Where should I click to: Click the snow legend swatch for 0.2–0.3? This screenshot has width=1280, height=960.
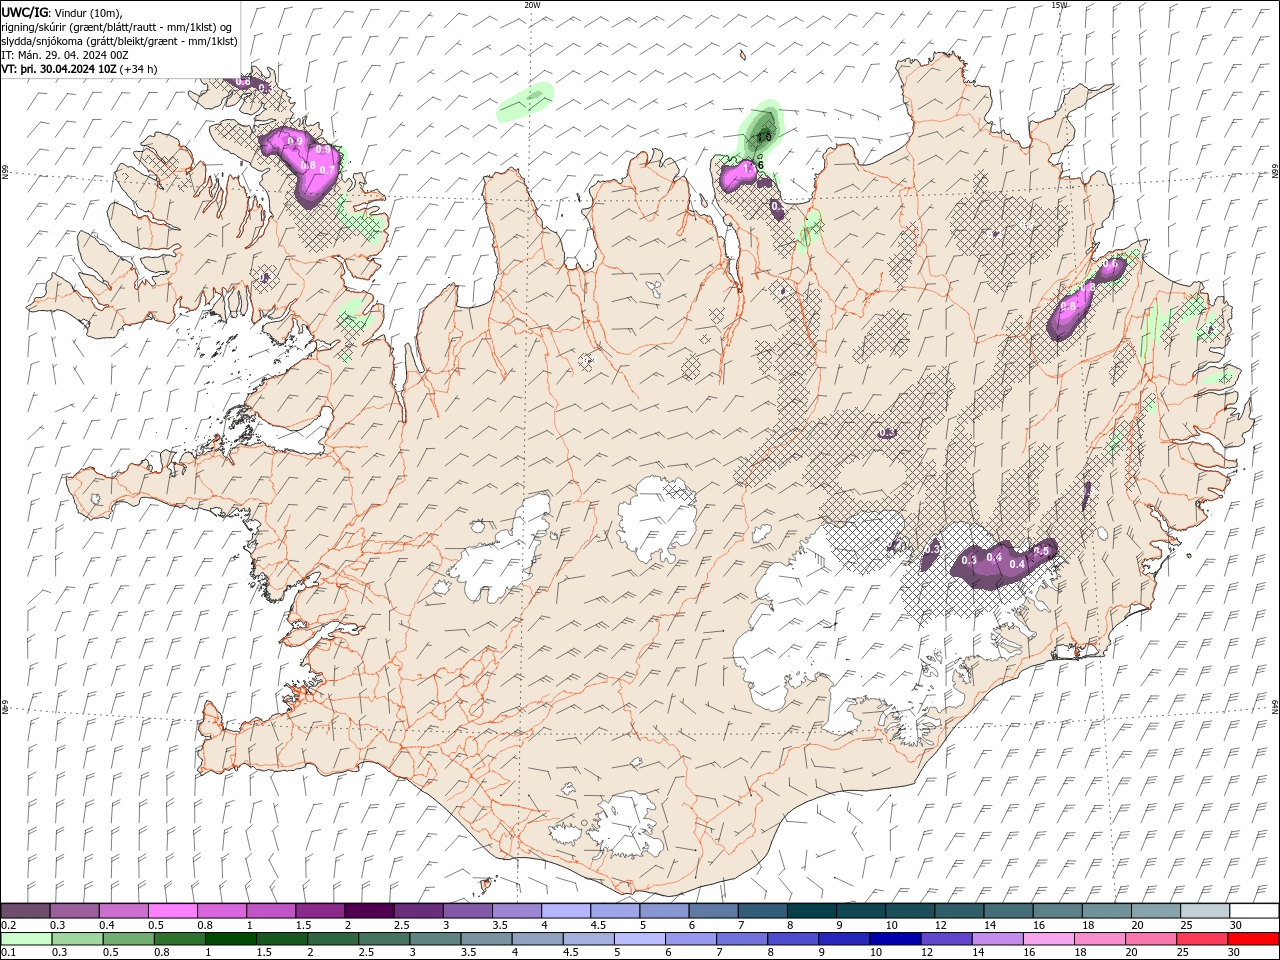point(26,911)
